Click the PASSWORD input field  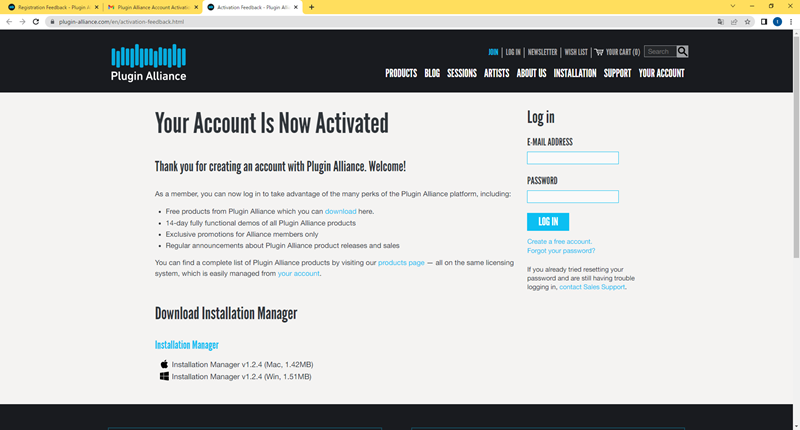(x=572, y=196)
